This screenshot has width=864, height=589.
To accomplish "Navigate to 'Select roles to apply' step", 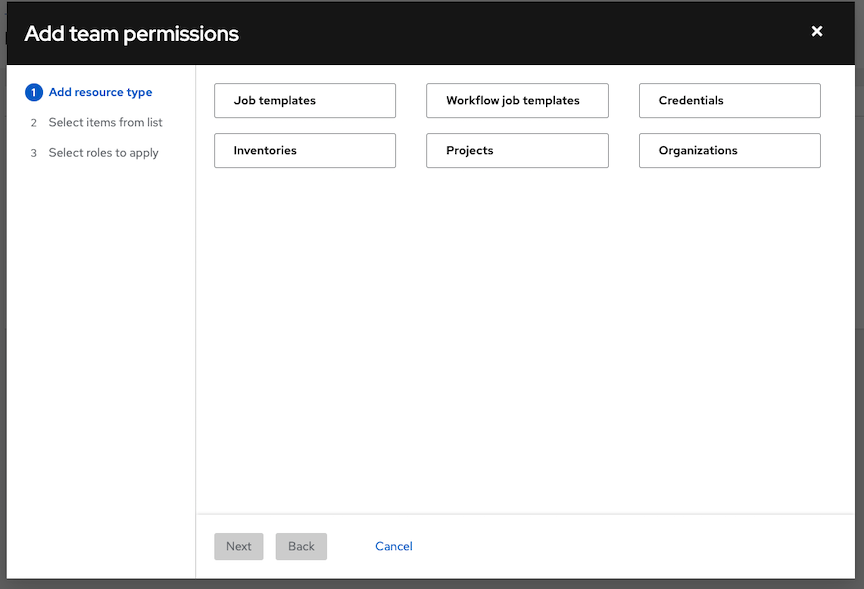I will click(x=105, y=152).
